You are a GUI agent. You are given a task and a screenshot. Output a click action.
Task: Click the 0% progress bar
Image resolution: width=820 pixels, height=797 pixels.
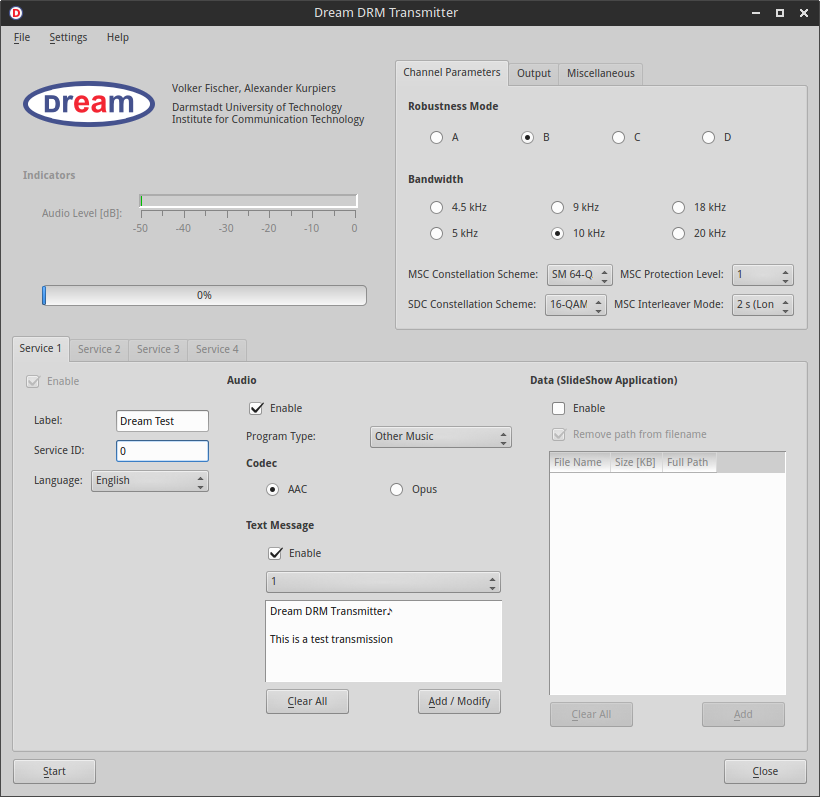point(204,295)
